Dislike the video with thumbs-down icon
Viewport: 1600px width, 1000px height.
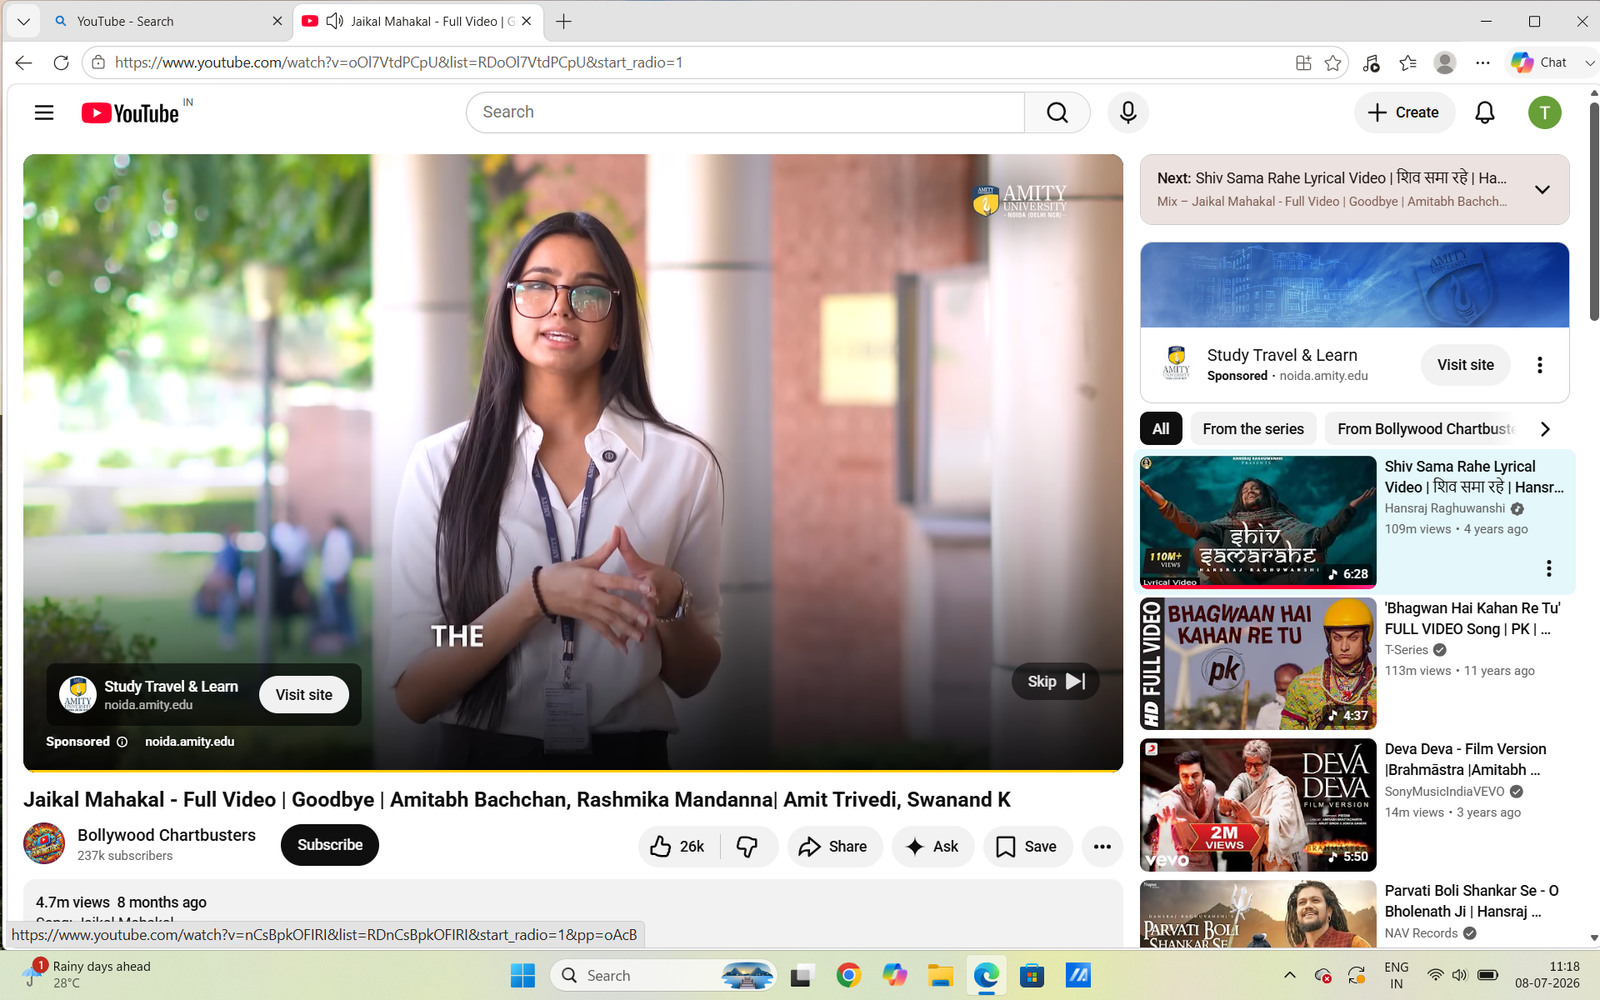coord(748,847)
